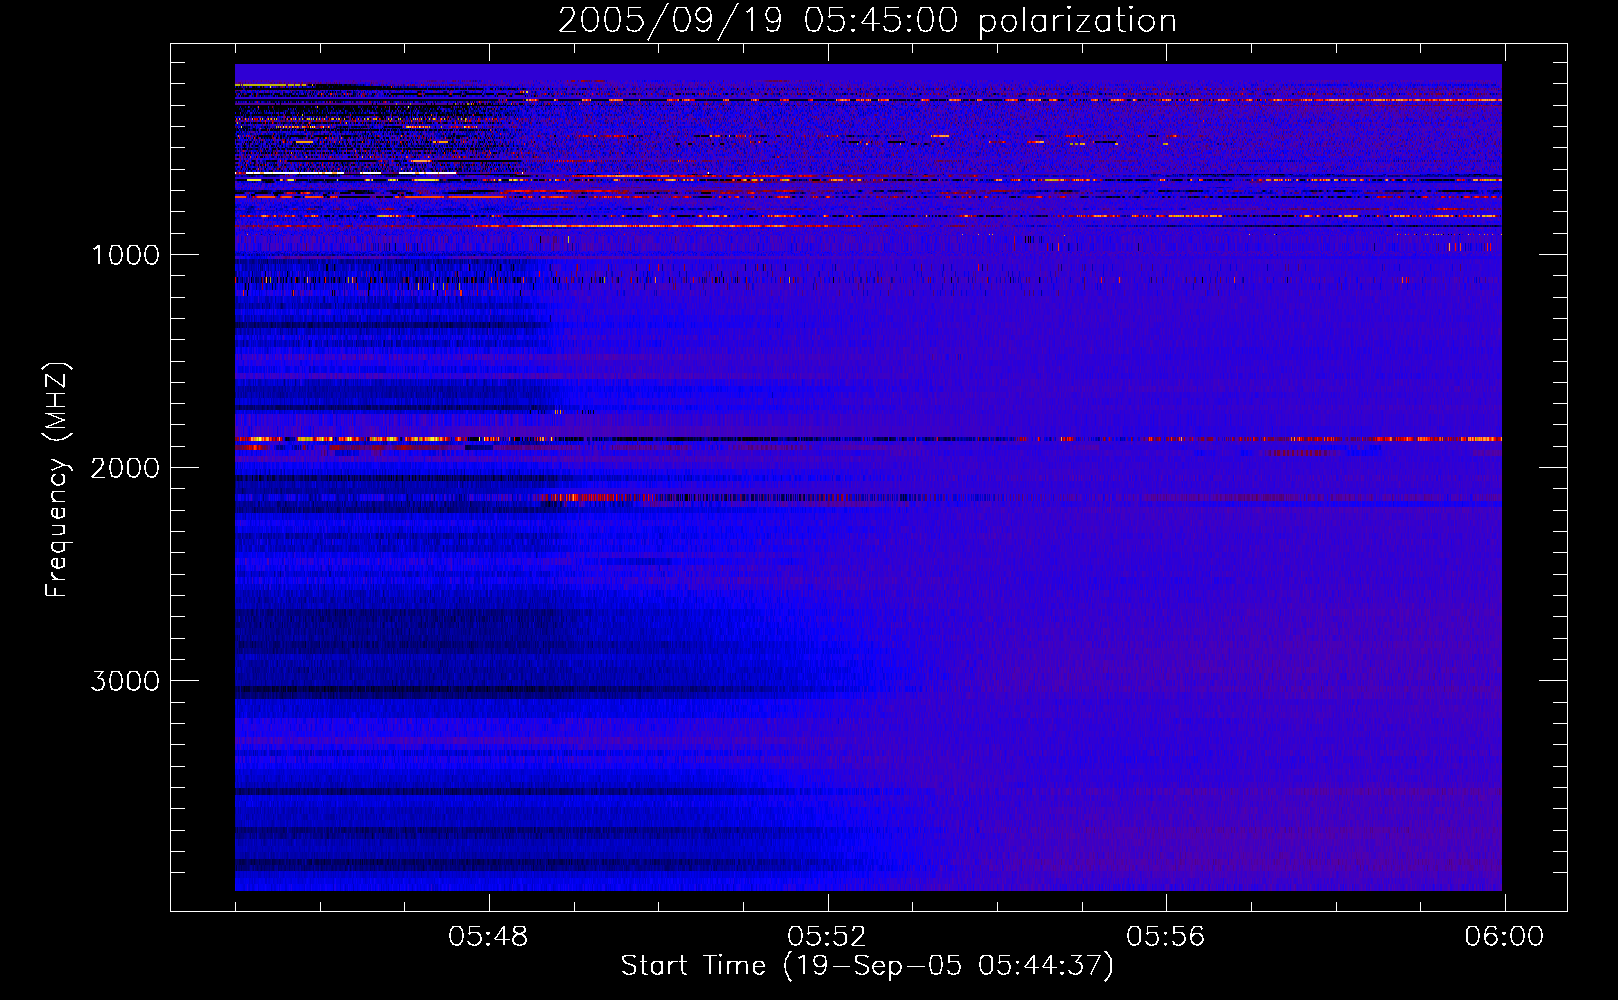1618x1000 pixels.
Task: Click the 05:52 time tick label
Action: click(x=827, y=937)
